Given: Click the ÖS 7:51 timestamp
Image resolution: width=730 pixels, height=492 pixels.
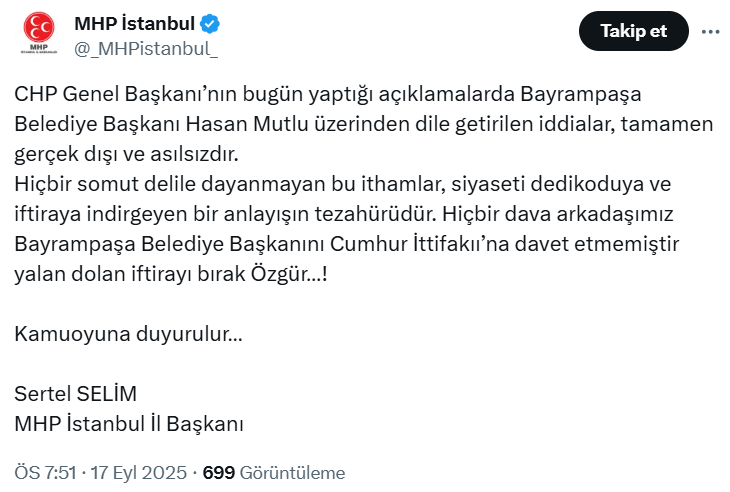Looking at the screenshot, I should click(45, 473).
